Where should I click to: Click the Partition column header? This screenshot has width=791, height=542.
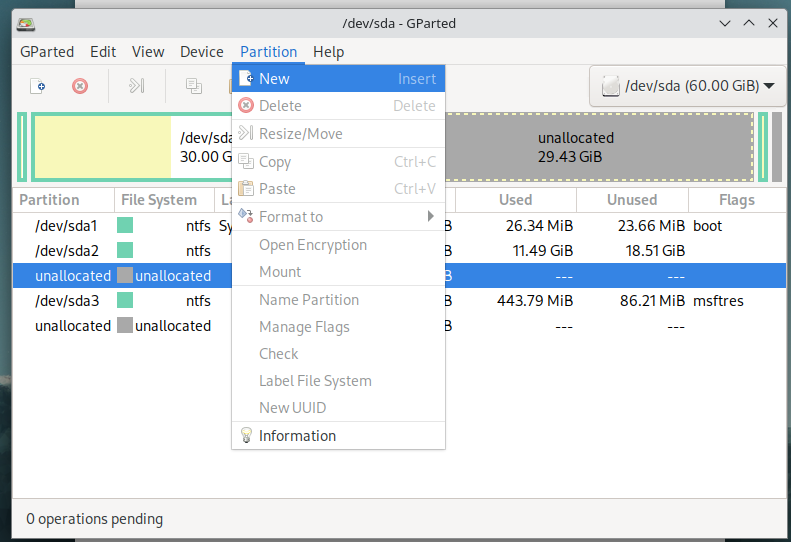[64, 200]
